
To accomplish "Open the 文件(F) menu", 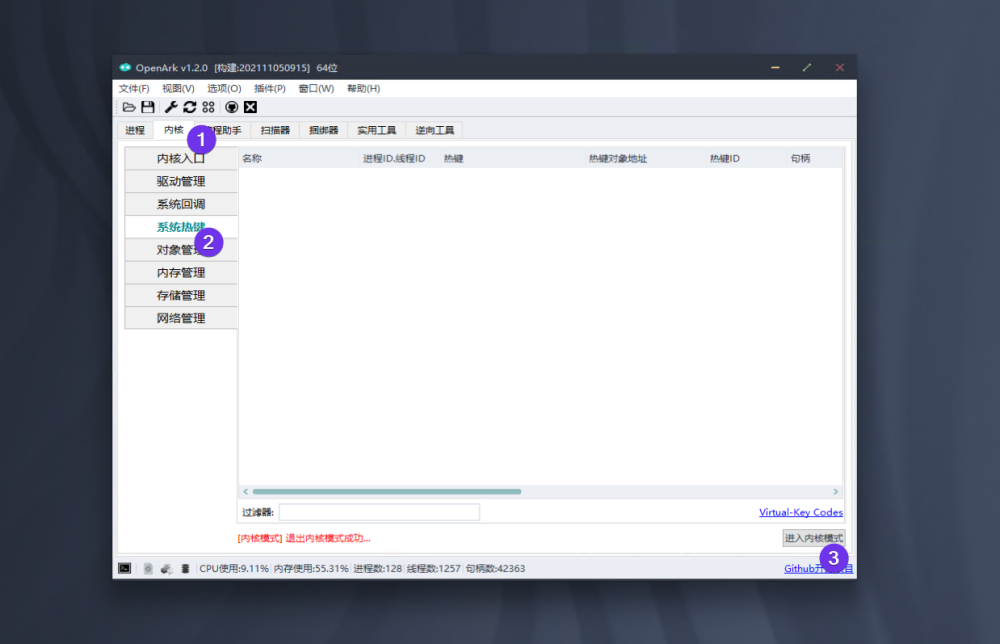I will pyautogui.click(x=134, y=89).
